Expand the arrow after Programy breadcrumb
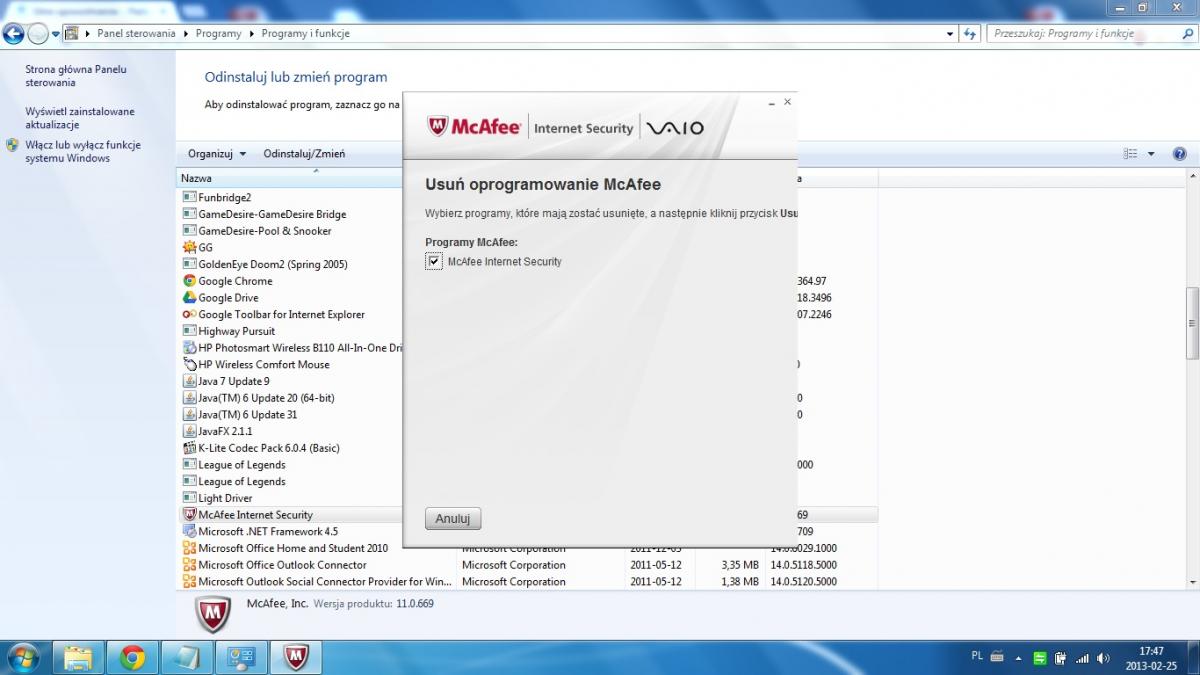This screenshot has height=675, width=1200. click(251, 33)
